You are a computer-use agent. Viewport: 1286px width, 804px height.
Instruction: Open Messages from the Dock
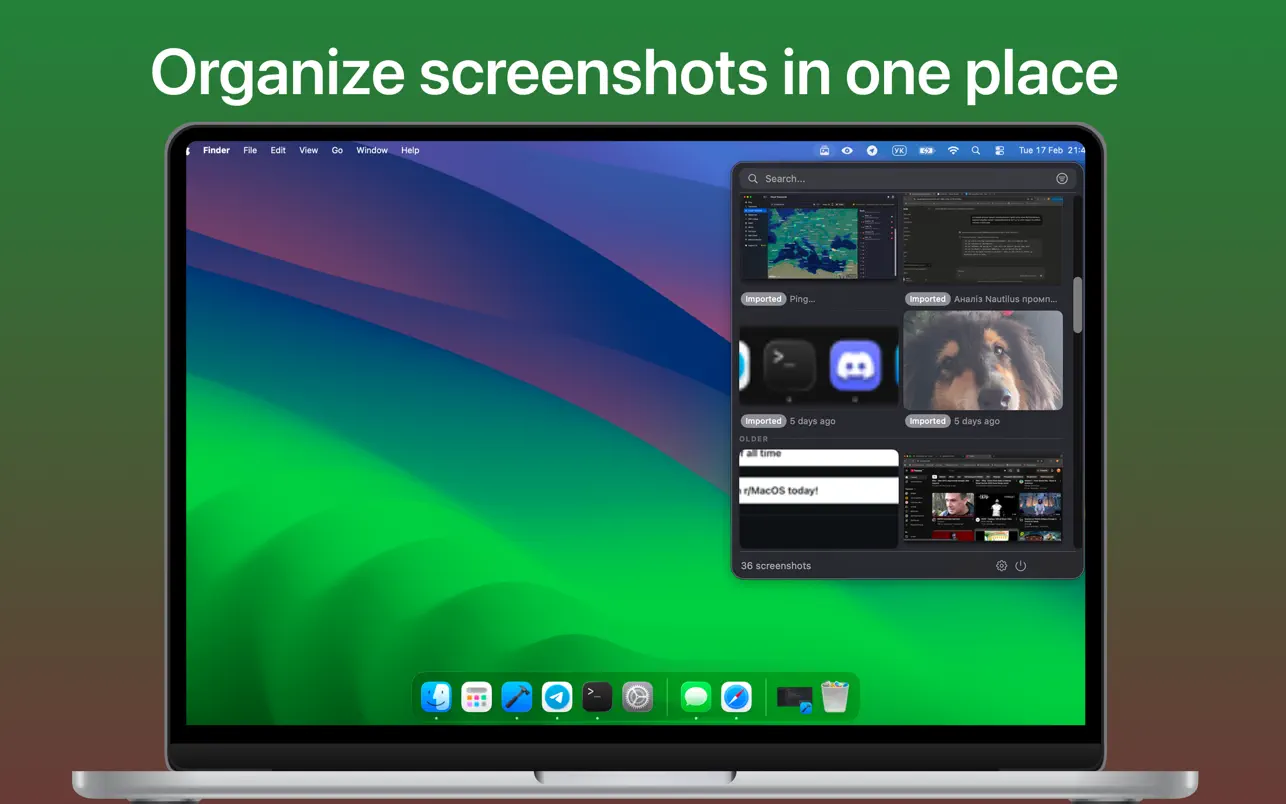coord(695,696)
